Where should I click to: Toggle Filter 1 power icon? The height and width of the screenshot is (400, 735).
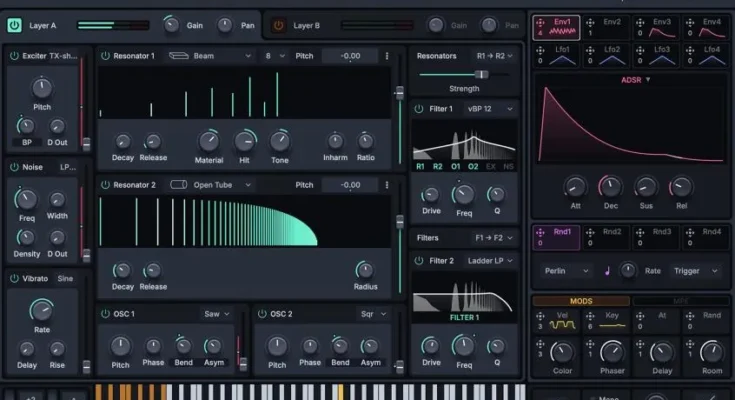pos(419,109)
